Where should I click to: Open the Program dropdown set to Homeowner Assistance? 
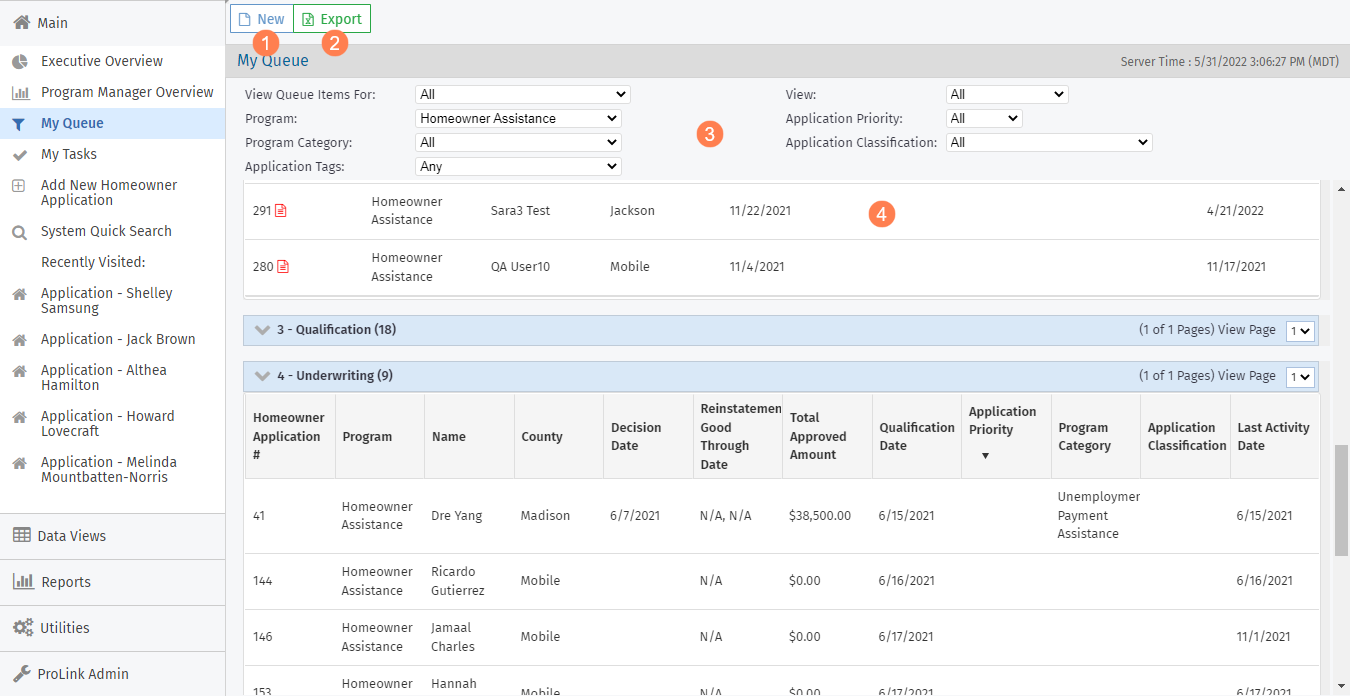[518, 118]
